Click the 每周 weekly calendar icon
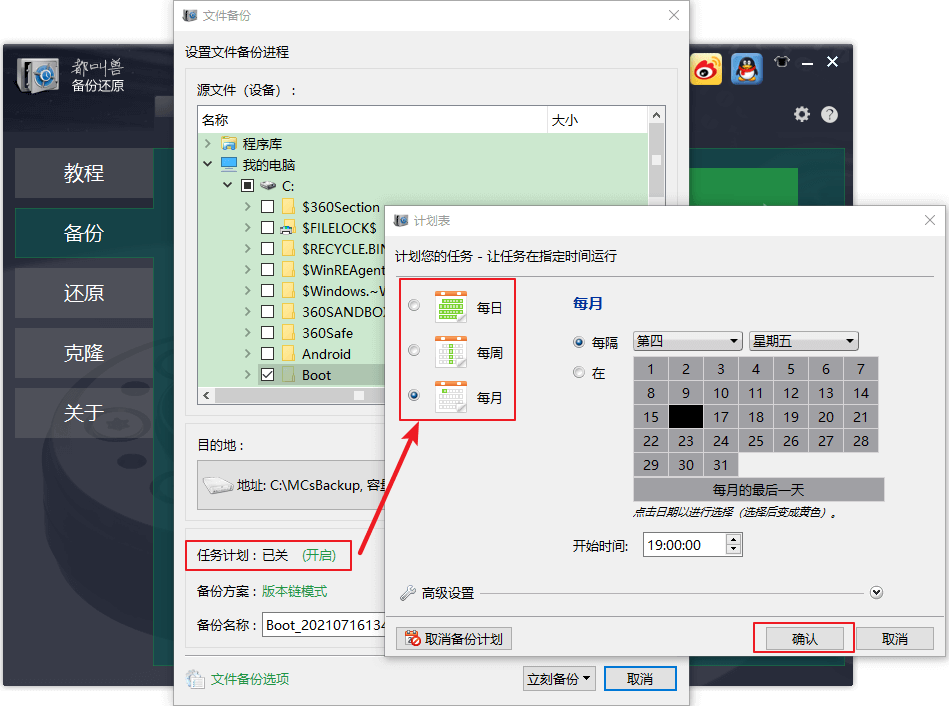The width and height of the screenshot is (949, 706). [x=451, y=352]
